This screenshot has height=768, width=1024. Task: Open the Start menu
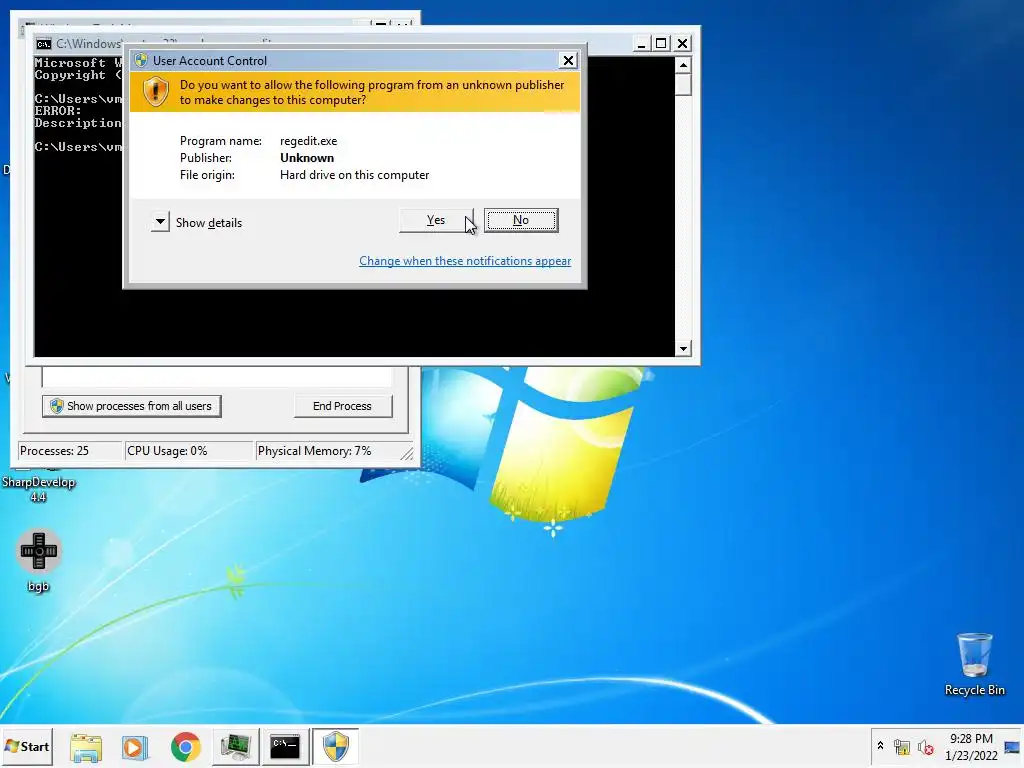point(27,746)
